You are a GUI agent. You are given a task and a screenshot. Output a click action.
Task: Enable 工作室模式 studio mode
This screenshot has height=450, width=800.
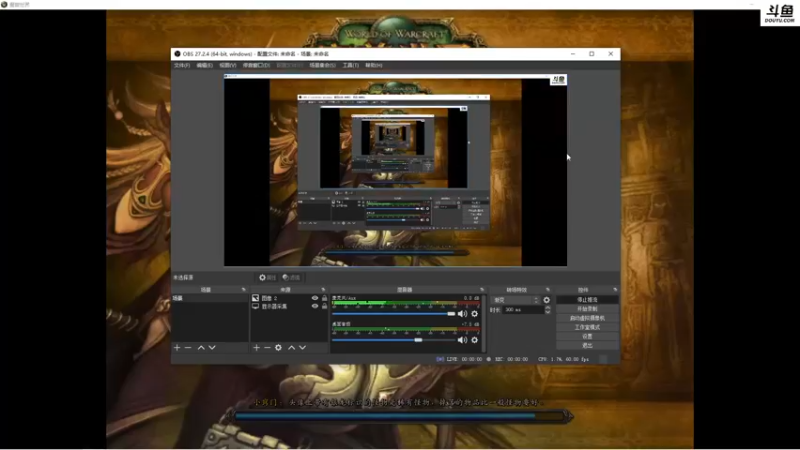[x=587, y=327]
